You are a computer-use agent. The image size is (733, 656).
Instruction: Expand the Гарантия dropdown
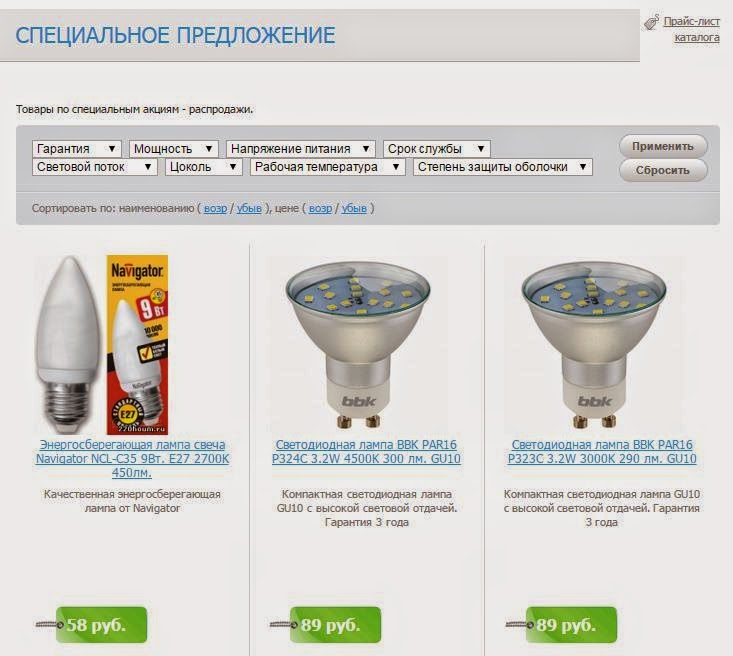pyautogui.click(x=77, y=149)
